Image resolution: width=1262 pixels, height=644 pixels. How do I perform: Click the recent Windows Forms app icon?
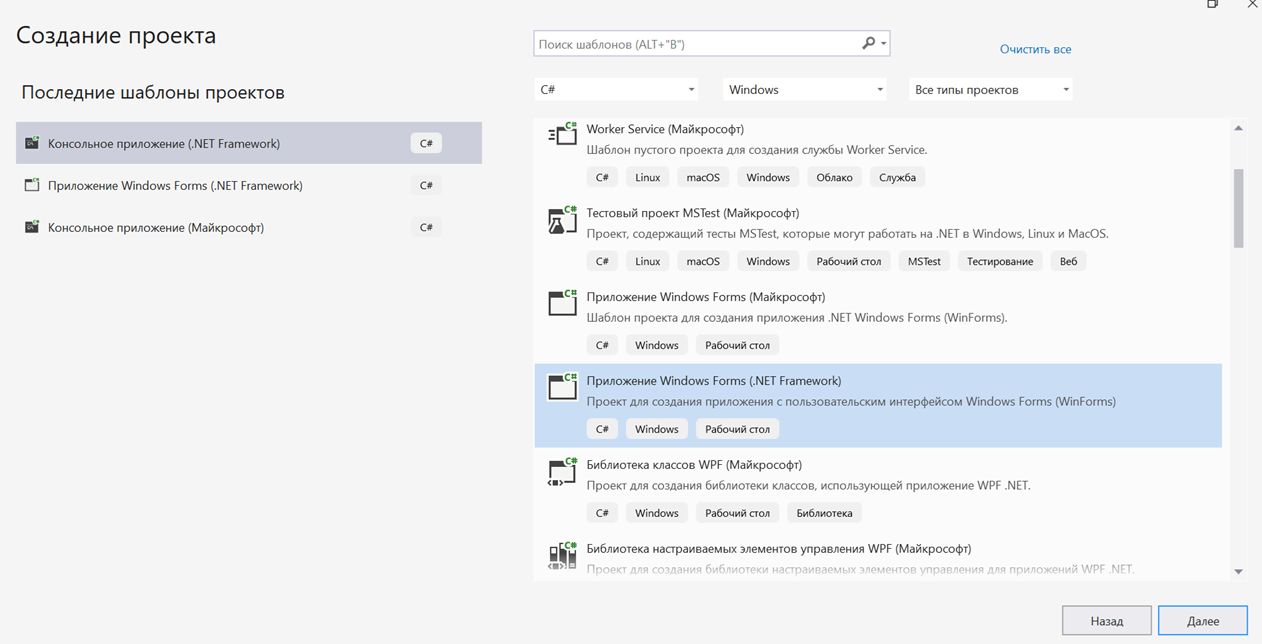(x=32, y=185)
